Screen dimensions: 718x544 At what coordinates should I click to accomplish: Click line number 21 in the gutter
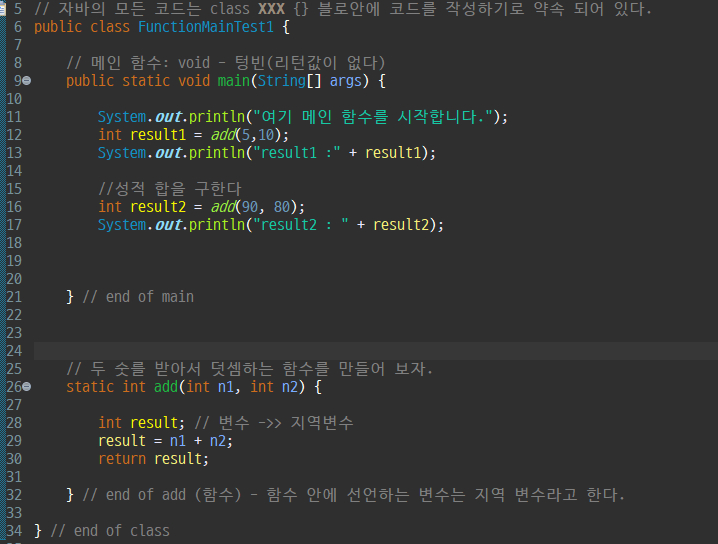[x=14, y=297]
